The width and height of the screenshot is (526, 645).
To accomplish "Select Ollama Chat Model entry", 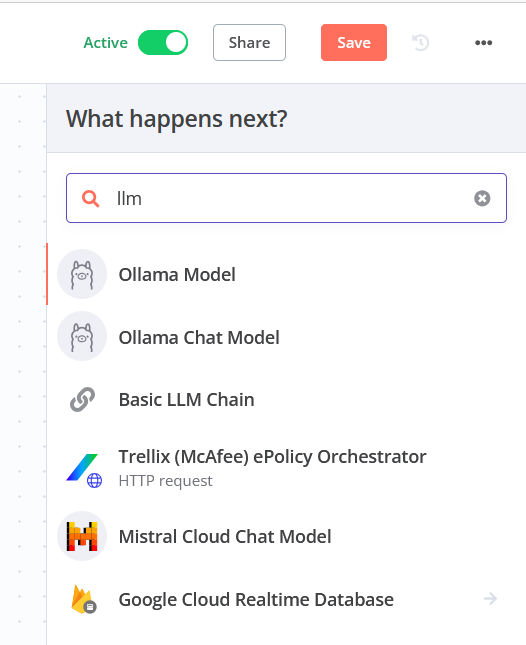I will (x=286, y=337).
